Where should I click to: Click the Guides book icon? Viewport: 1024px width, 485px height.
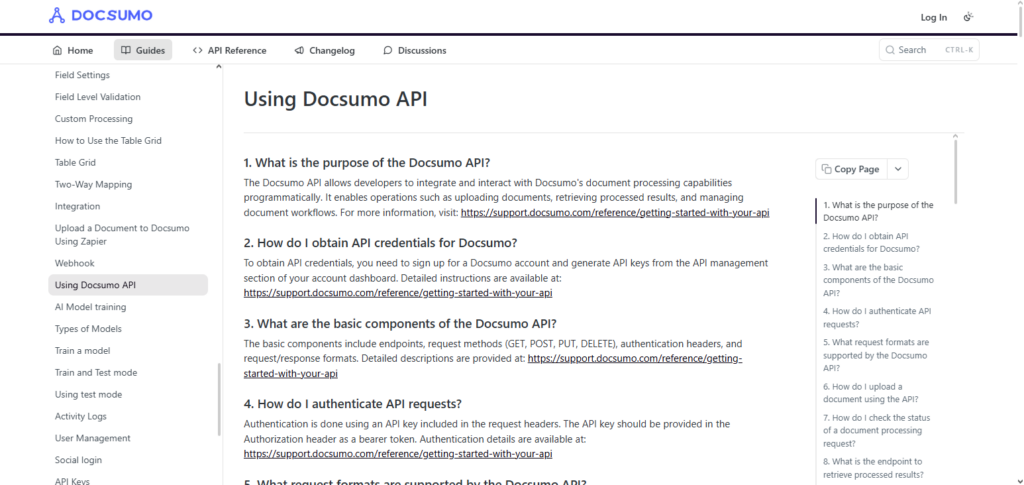pyautogui.click(x=126, y=50)
